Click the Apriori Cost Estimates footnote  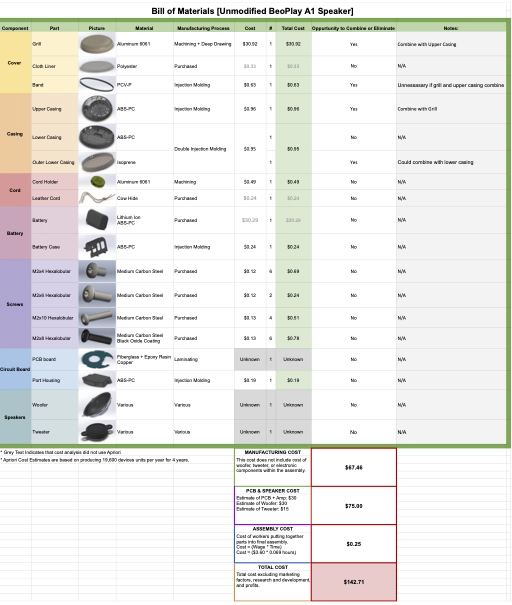pyautogui.click(x=95, y=460)
